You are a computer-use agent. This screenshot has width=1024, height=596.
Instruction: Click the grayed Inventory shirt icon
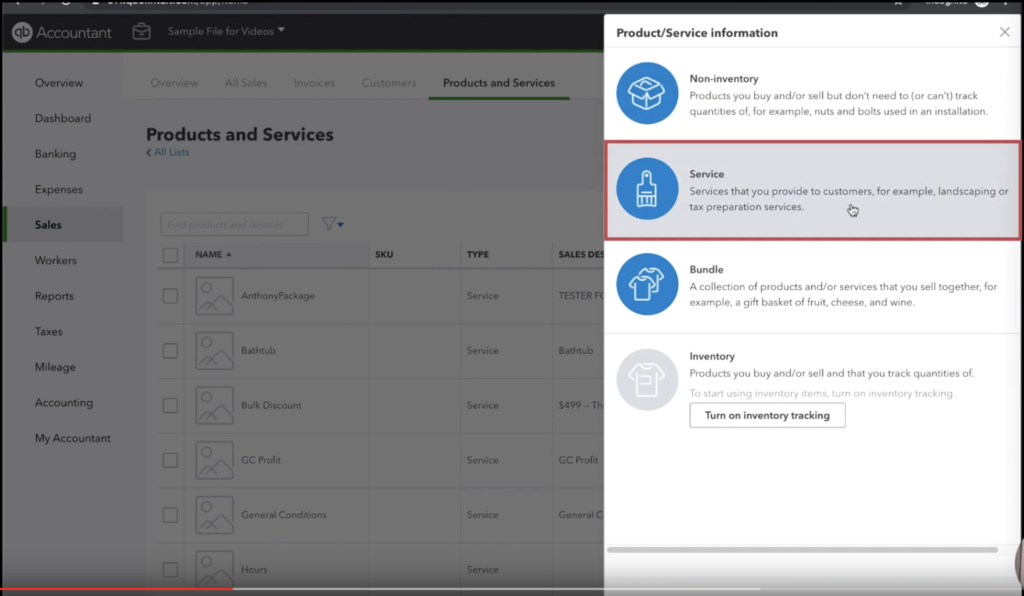(x=647, y=379)
